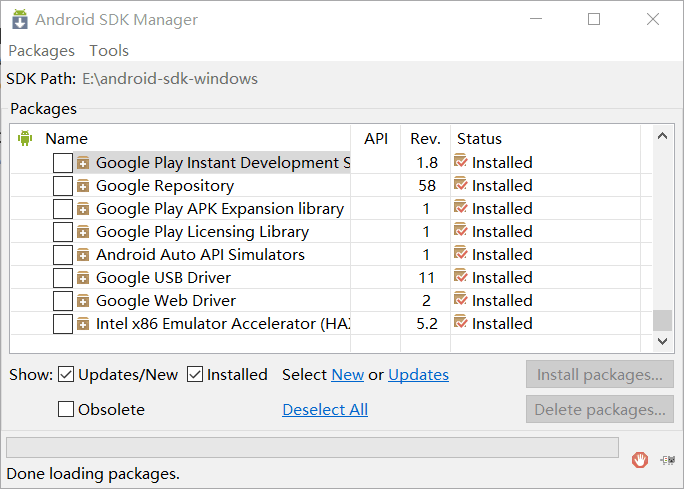This screenshot has height=489, width=684.
Task: Click the Rev. column header
Action: click(x=425, y=139)
